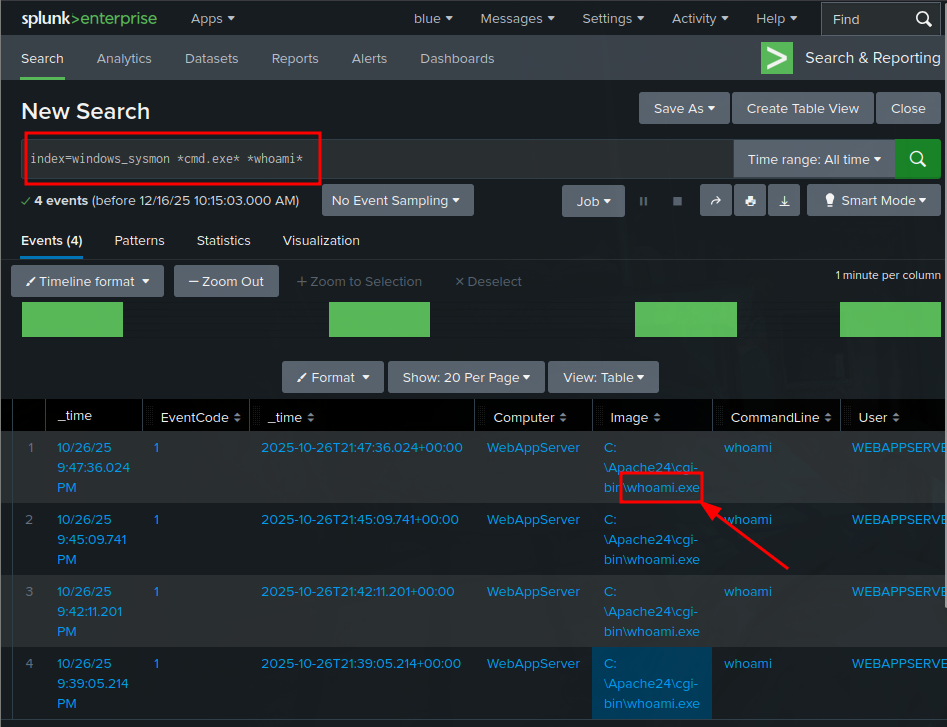
Task: Expand the Save As dropdown
Action: pyautogui.click(x=684, y=108)
